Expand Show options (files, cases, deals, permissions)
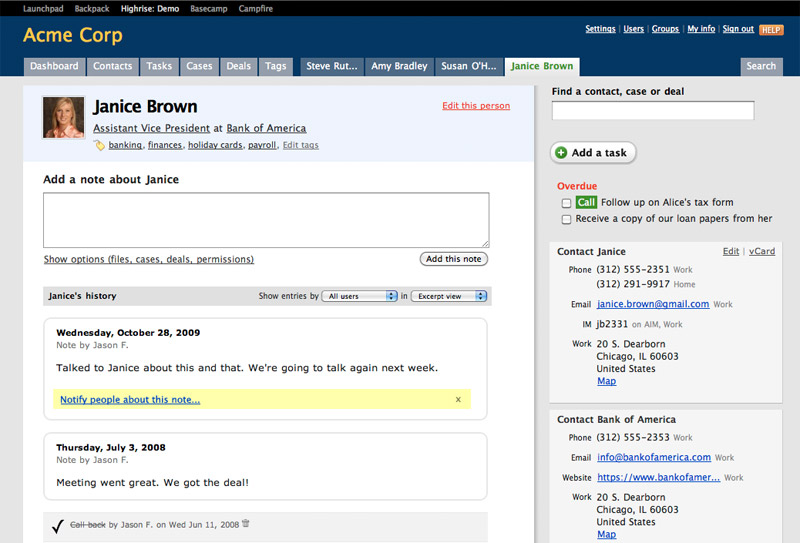 [148, 259]
